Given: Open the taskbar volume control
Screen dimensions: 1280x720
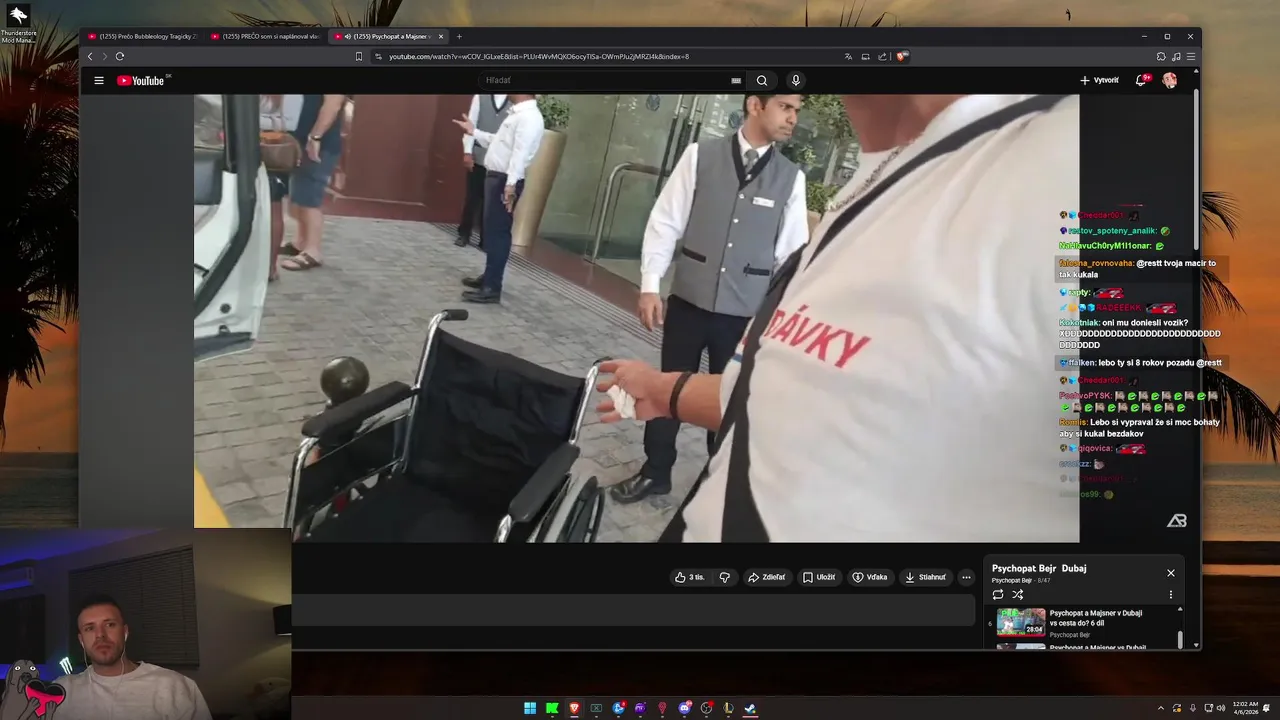Looking at the screenshot, I should (1221, 708).
